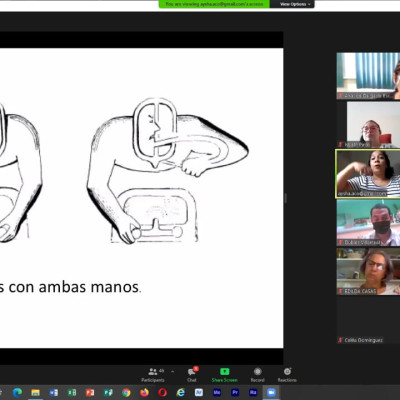
Task: Open the Participants panel
Action: pyautogui.click(x=153, y=375)
